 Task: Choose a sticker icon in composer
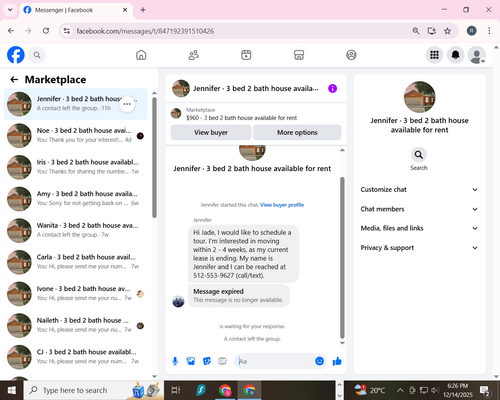[207, 361]
